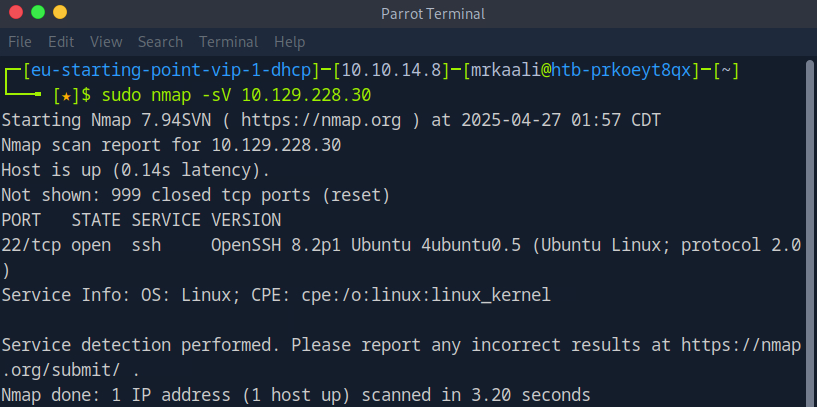Screen dimensions: 817x407
Task: Click the red close window button
Action: [x=15, y=13]
